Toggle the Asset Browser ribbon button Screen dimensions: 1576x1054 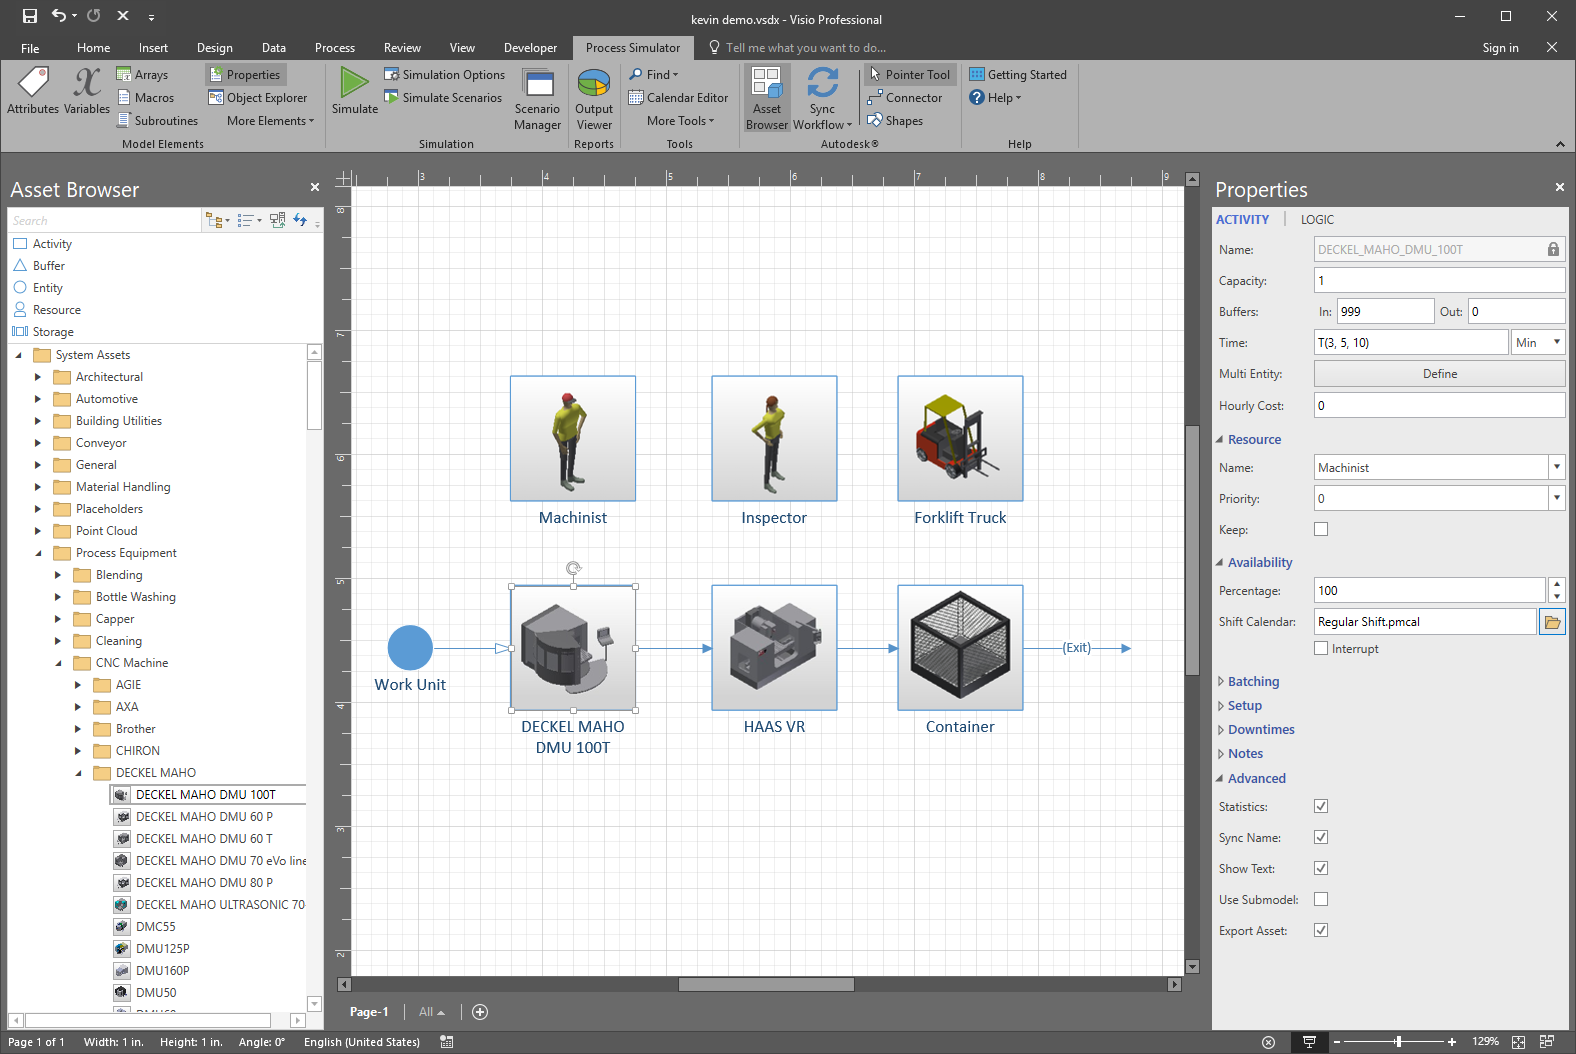click(x=767, y=98)
